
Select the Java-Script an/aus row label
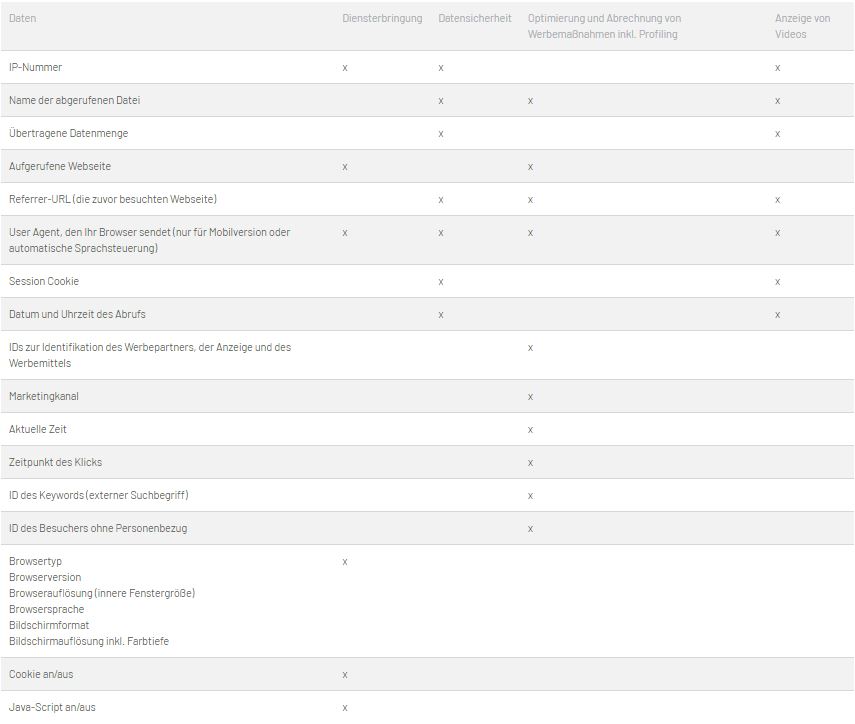pyautogui.click(x=52, y=707)
